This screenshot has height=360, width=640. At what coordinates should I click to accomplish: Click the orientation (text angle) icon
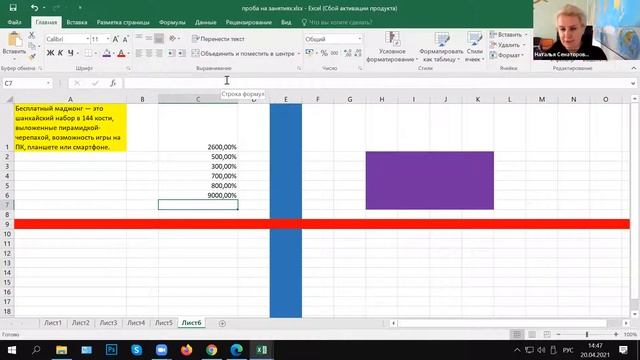173,38
